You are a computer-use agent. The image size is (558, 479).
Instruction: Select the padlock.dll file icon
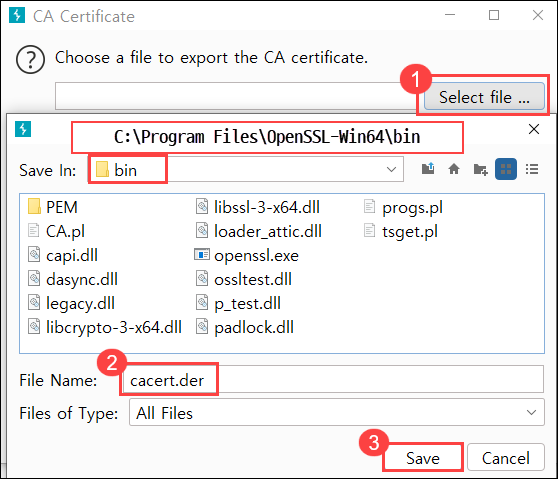[x=202, y=326]
